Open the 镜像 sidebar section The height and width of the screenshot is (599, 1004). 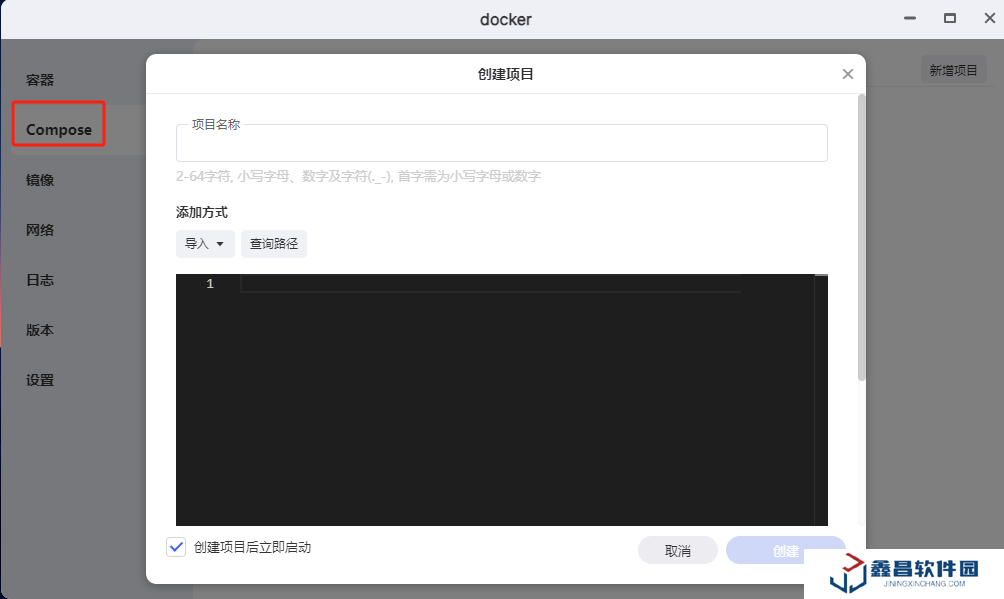[40, 180]
